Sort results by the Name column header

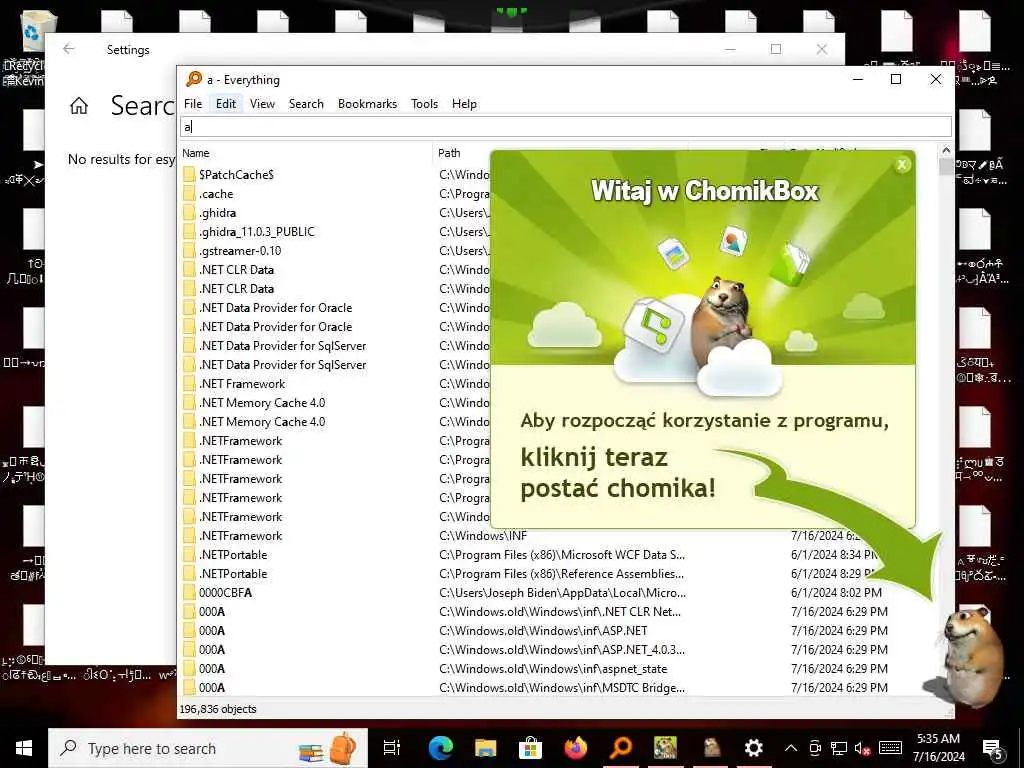tap(306, 153)
